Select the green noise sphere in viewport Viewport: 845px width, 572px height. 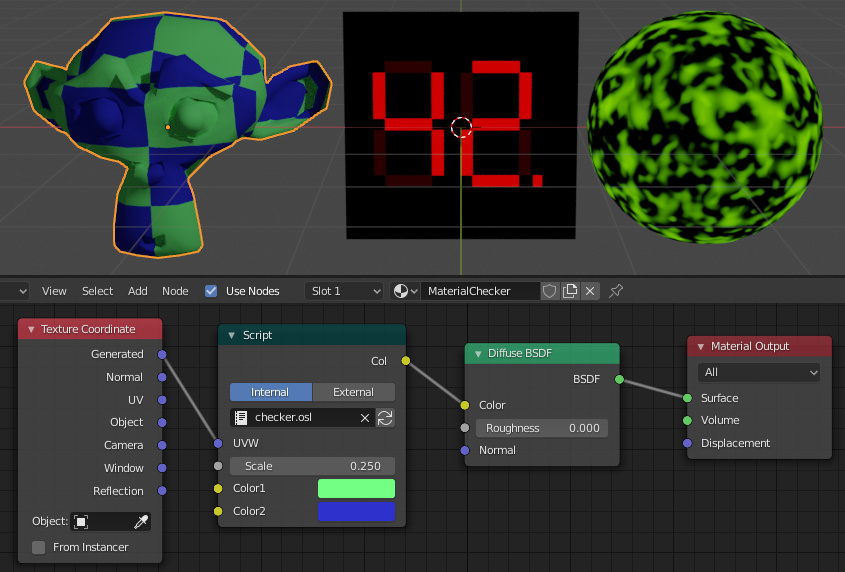tap(705, 128)
